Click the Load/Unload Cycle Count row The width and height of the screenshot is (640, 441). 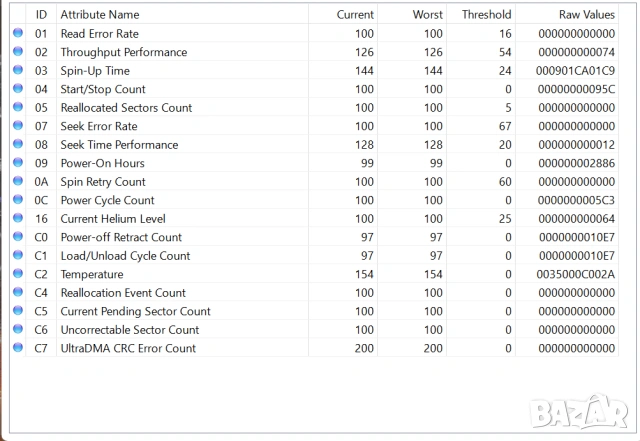pyautogui.click(x=125, y=256)
